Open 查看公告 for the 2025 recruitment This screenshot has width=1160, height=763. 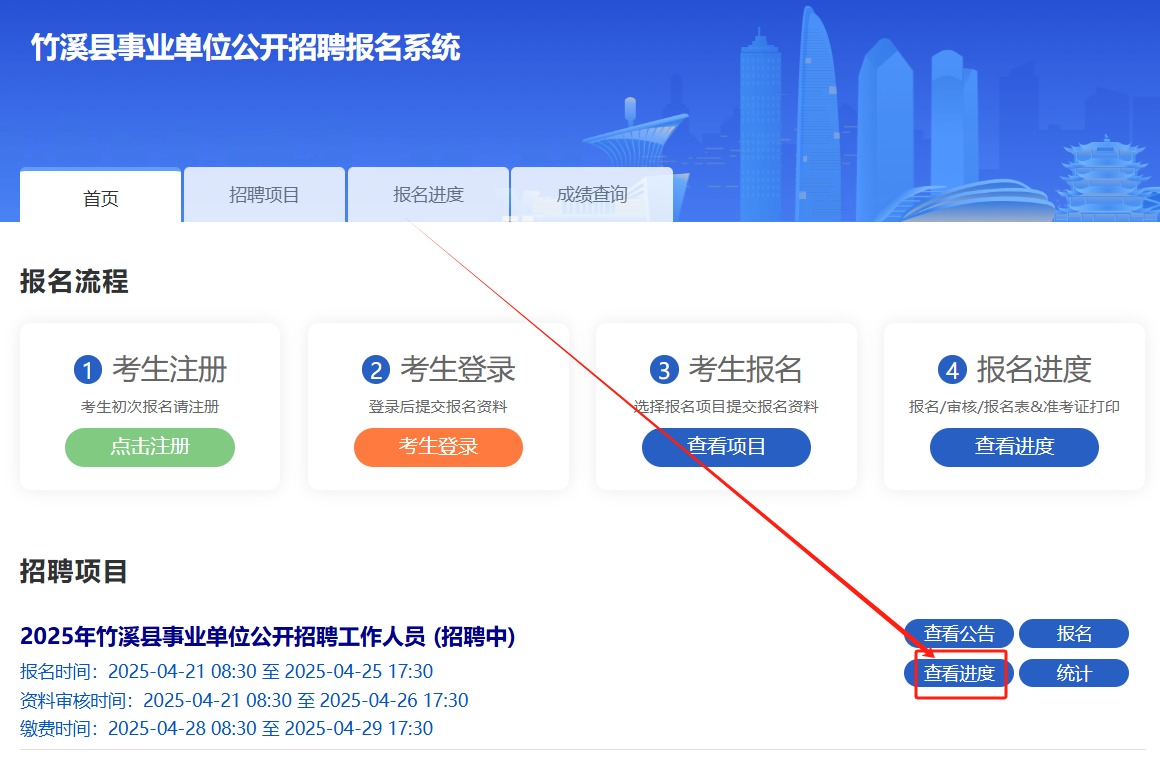(959, 633)
